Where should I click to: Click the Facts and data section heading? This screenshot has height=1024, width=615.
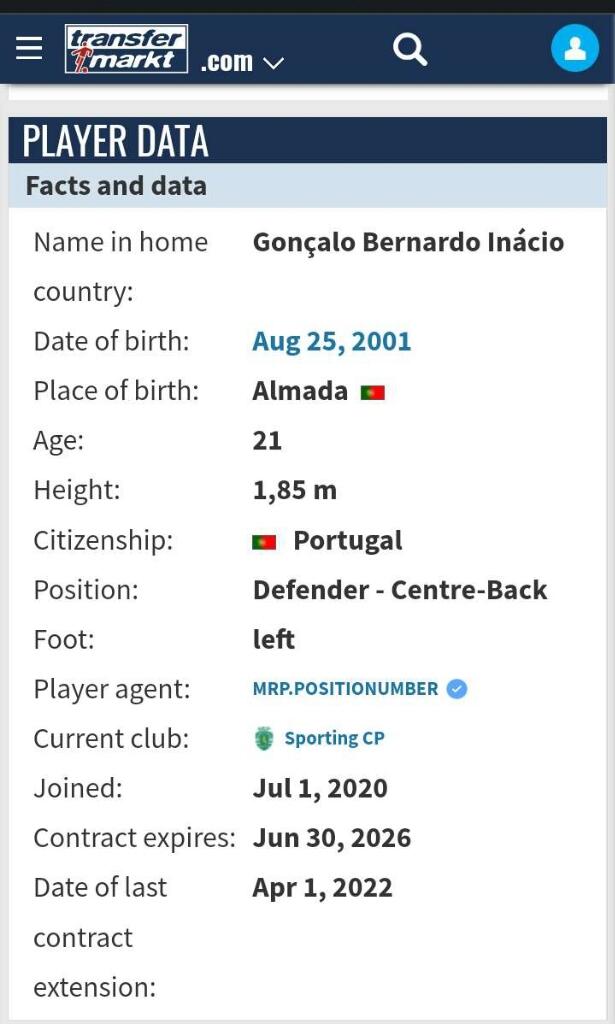(x=116, y=186)
